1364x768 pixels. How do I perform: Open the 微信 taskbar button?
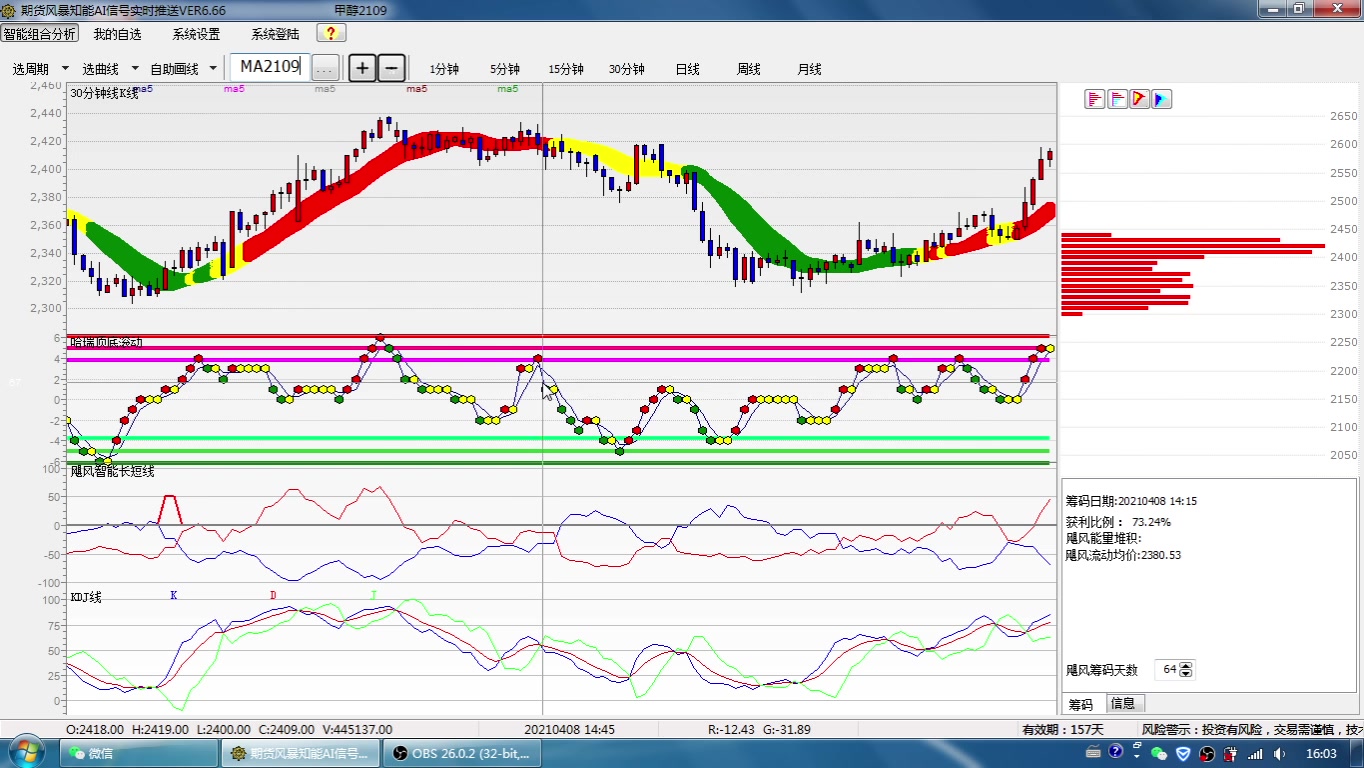tap(138, 753)
